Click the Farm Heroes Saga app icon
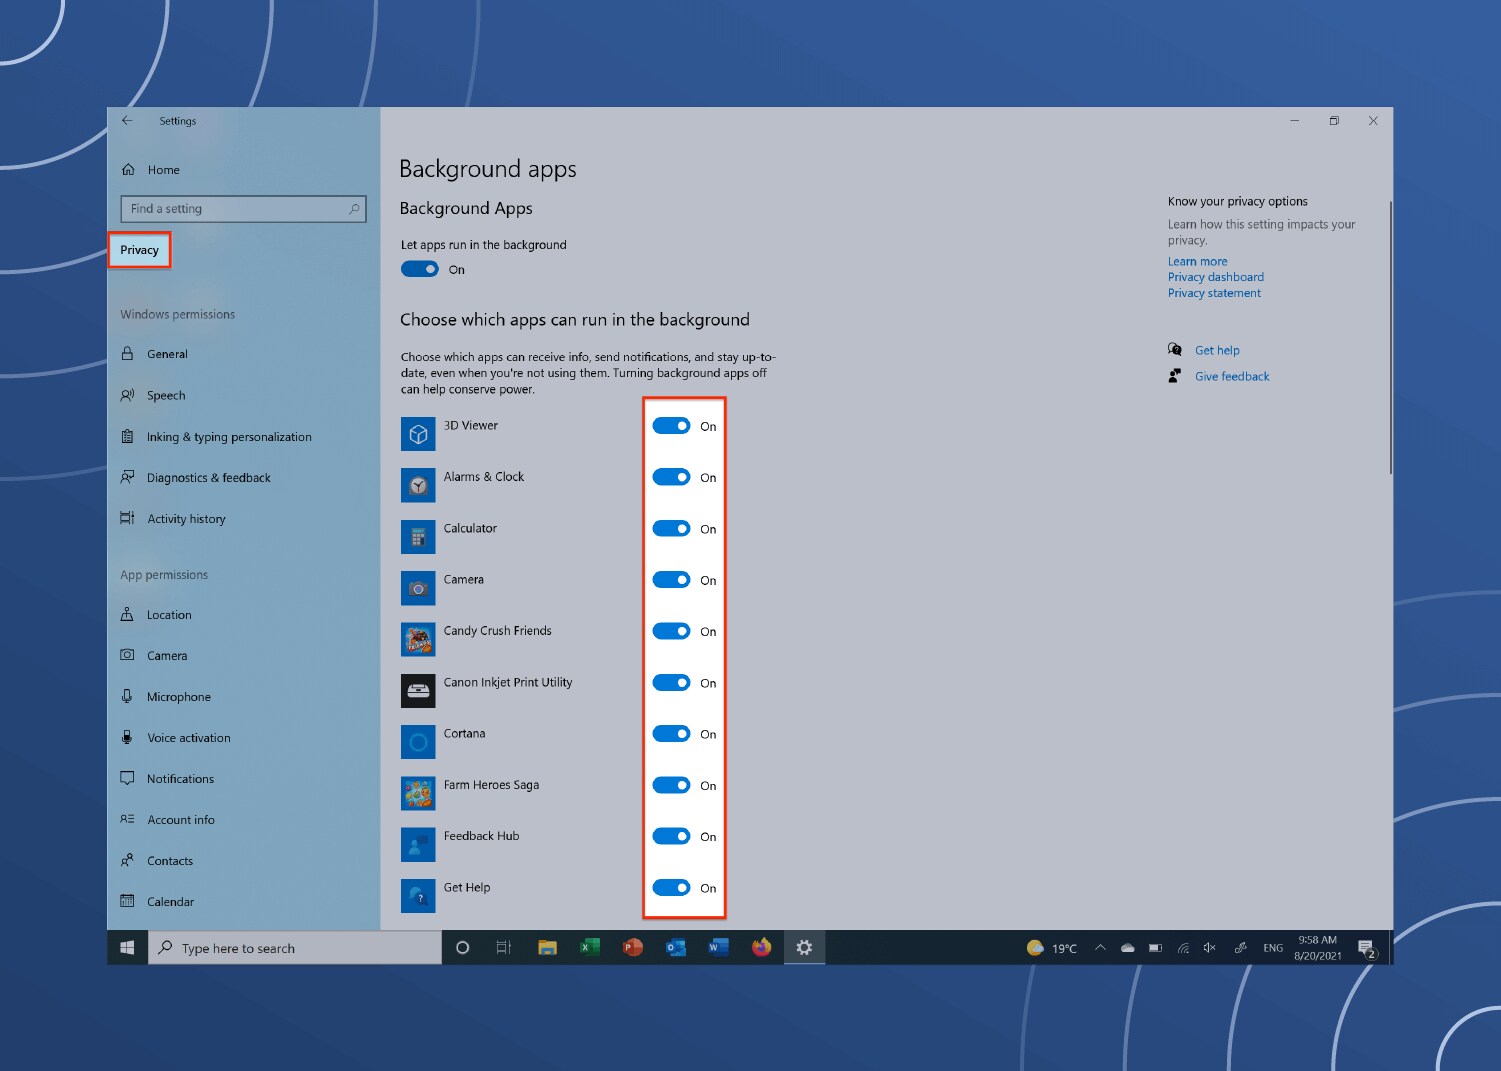The image size is (1501, 1071). click(x=418, y=793)
